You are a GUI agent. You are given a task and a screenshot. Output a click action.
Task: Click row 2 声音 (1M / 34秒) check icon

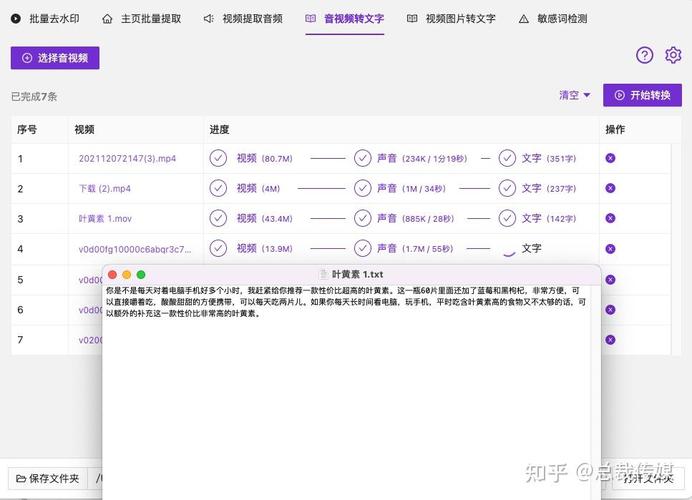point(363,188)
